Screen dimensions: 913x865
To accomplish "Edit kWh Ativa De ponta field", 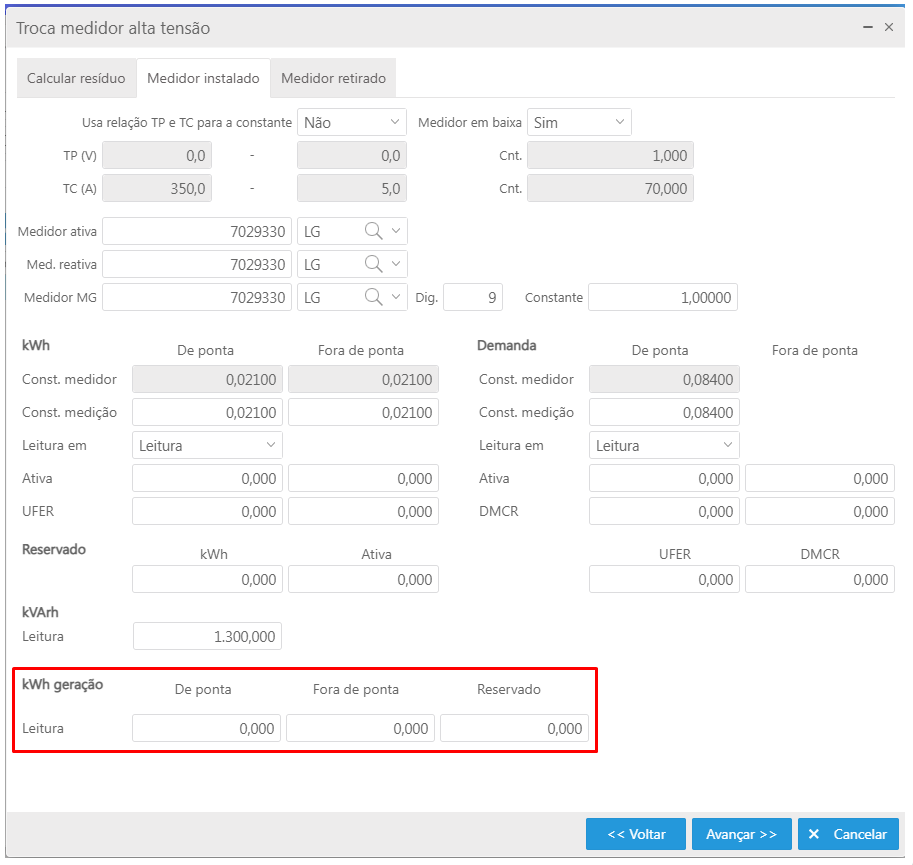I will [207, 478].
